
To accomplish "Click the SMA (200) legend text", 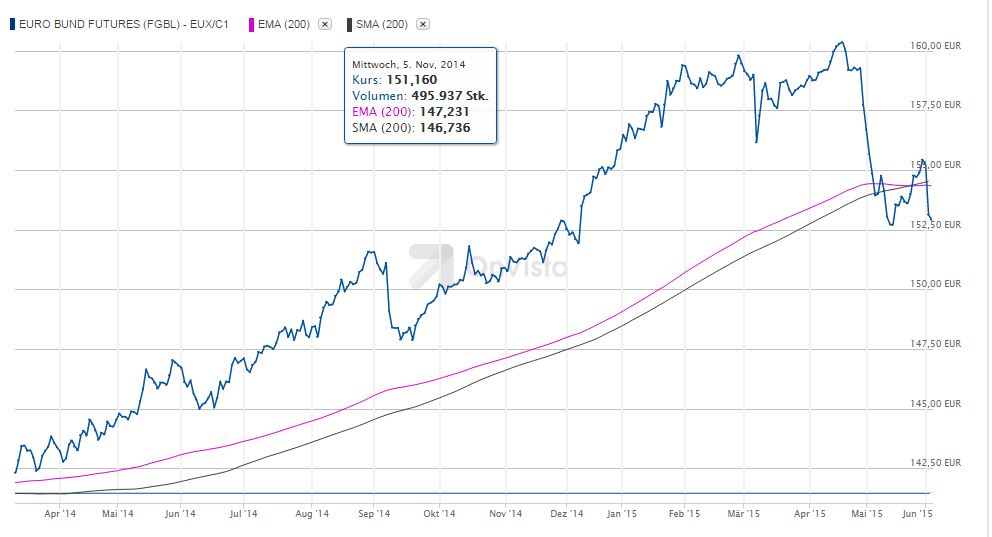I will pyautogui.click(x=381, y=23).
